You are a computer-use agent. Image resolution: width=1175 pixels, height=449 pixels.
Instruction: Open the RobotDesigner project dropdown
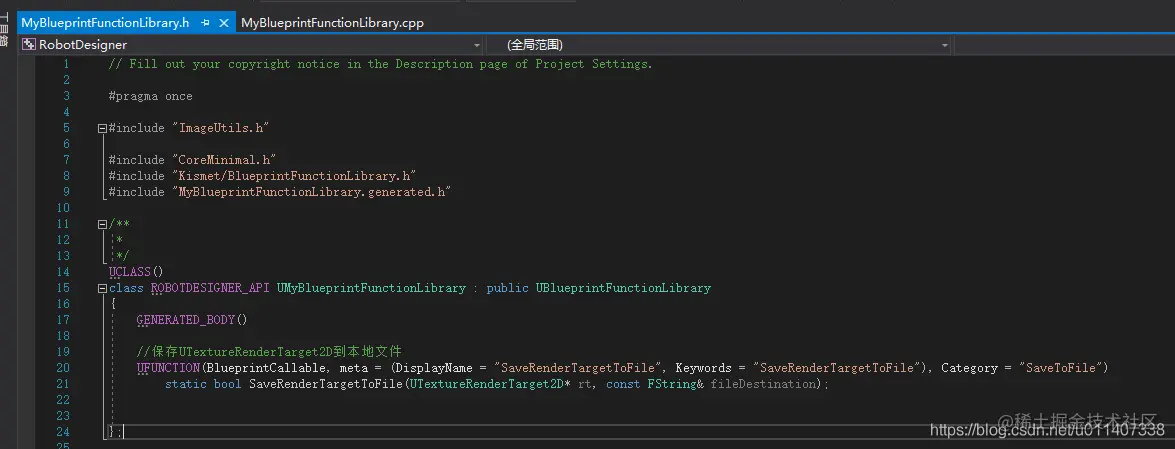click(477, 45)
